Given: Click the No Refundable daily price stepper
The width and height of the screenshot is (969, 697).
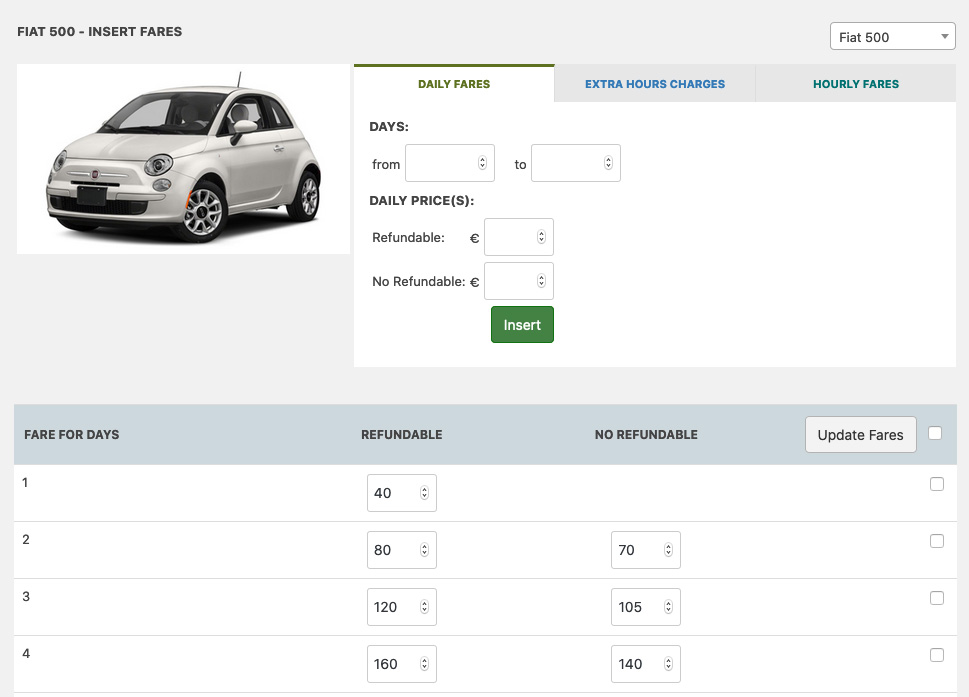Looking at the screenshot, I should point(541,281).
